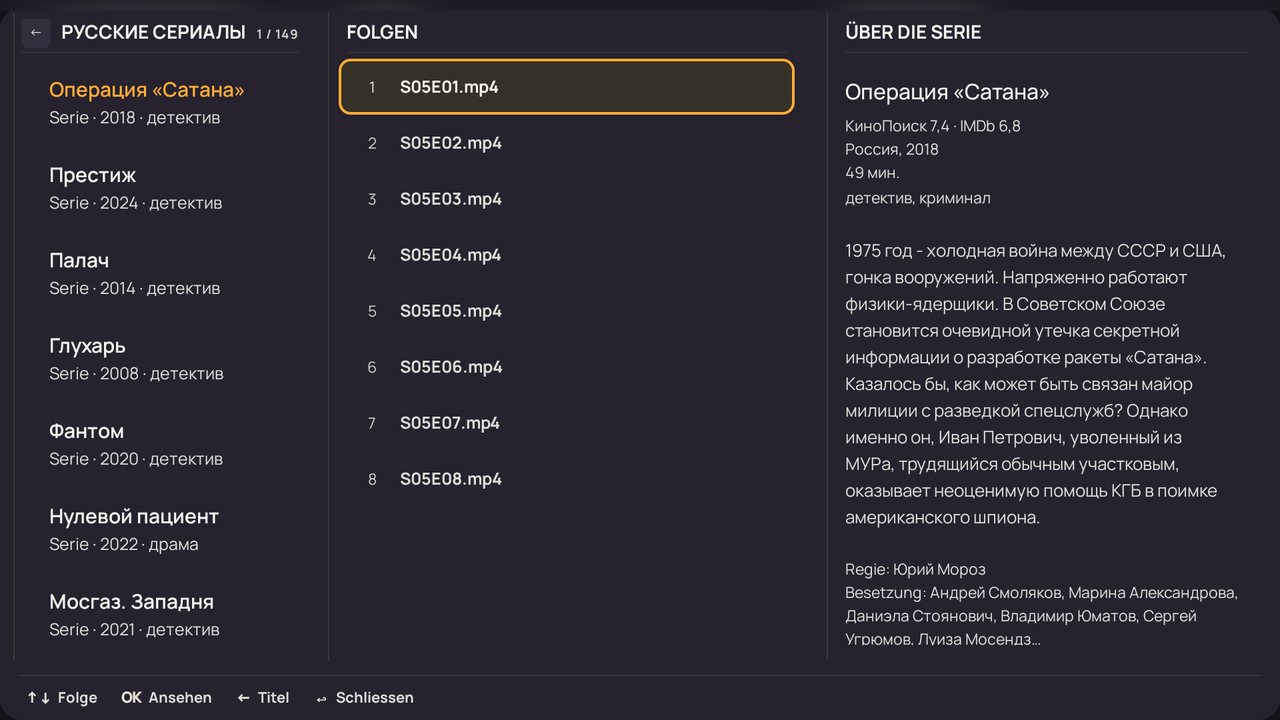The width and height of the screenshot is (1280, 720).
Task: Pick episode S05E05.mp4
Action: click(567, 311)
